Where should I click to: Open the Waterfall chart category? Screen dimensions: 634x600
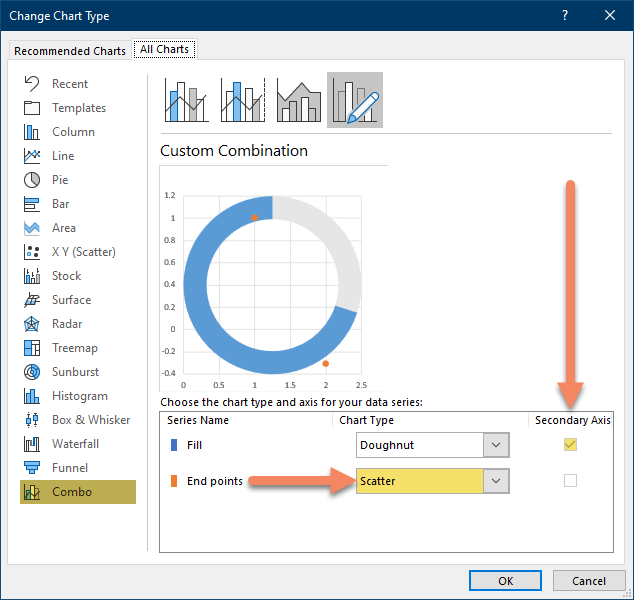[74, 444]
